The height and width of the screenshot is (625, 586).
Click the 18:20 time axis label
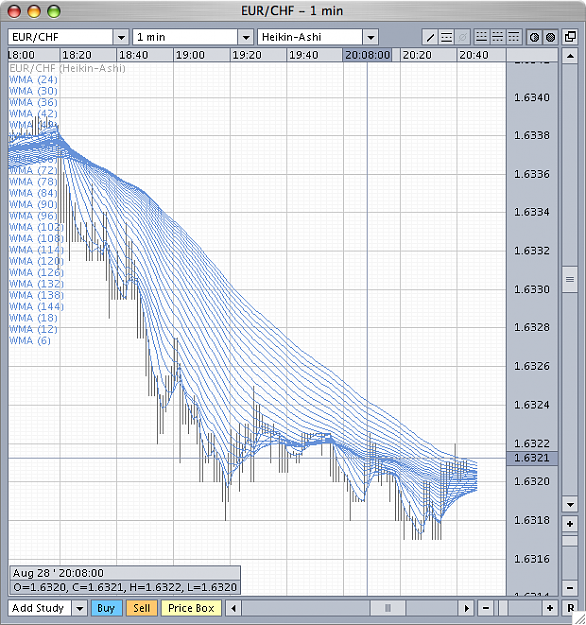click(77, 55)
